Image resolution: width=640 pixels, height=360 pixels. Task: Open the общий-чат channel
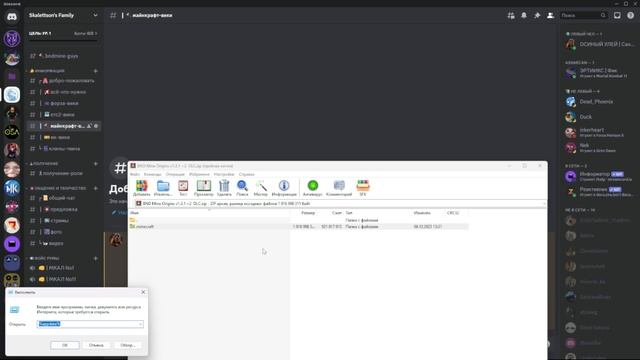tap(64, 198)
